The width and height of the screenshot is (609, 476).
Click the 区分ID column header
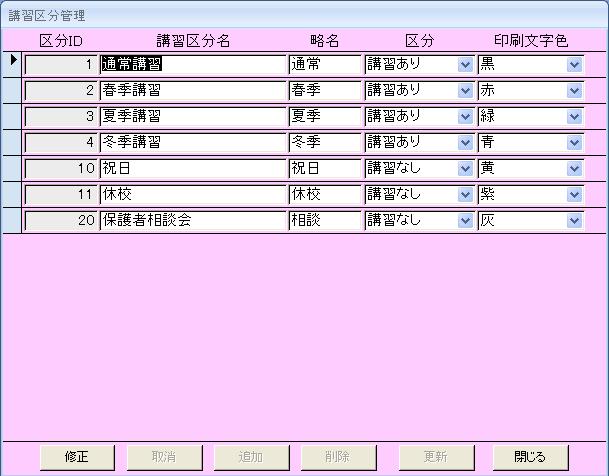coord(61,40)
